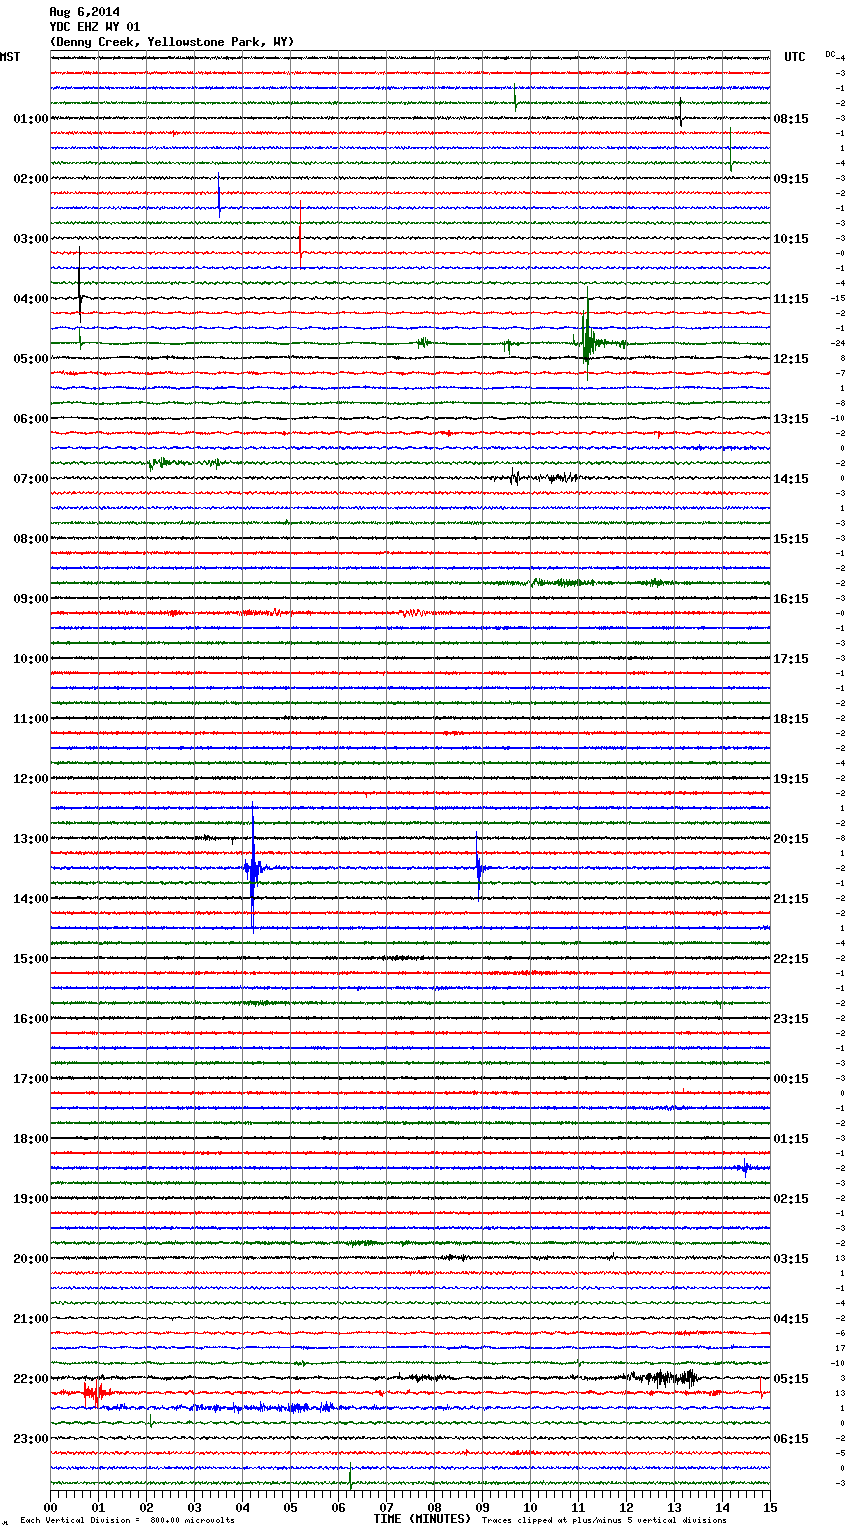
Task: Mark the large blue seismic burst near minute 4
Action: (253, 868)
